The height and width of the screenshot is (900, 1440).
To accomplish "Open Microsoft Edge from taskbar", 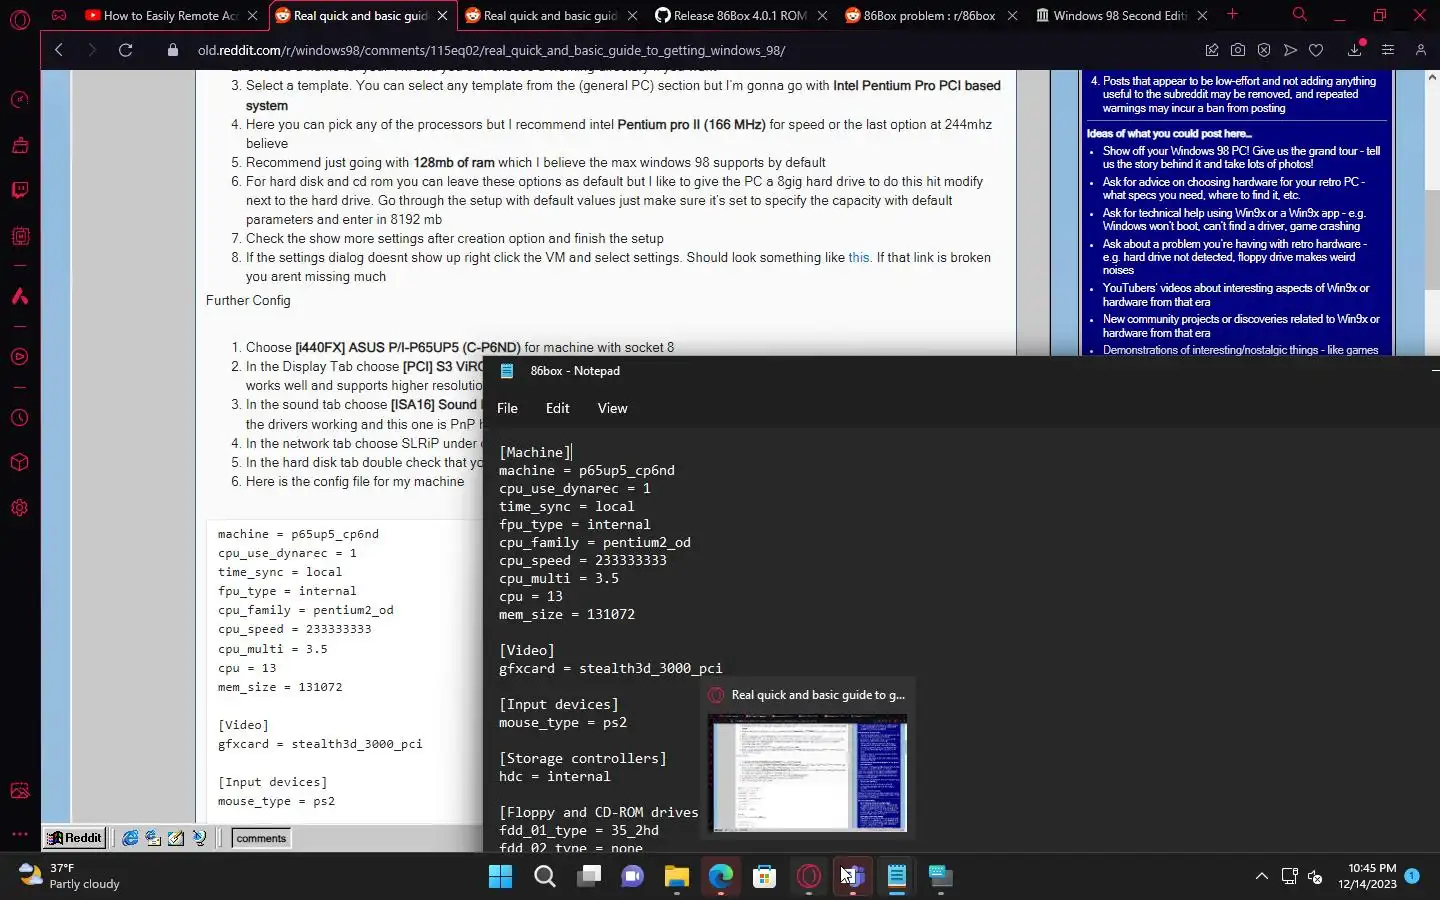I will pos(721,877).
